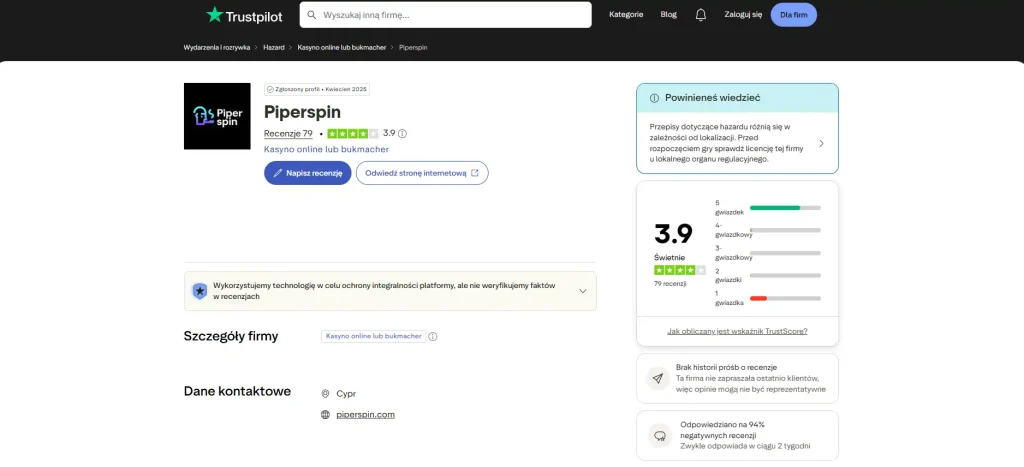Click Odwiedź stronę internetową button
This screenshot has height=467, width=1024.
[422, 173]
